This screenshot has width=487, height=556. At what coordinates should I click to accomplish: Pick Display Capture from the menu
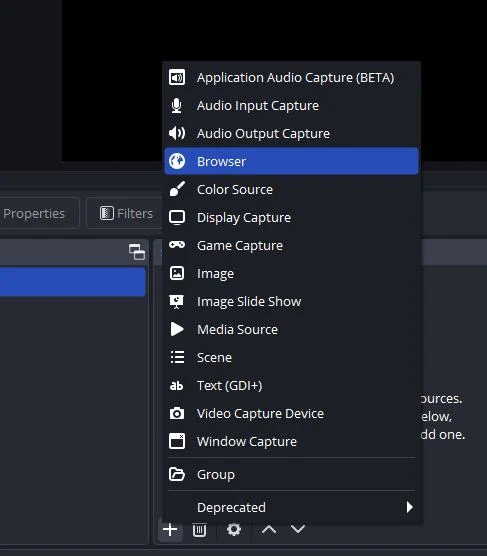(291, 217)
